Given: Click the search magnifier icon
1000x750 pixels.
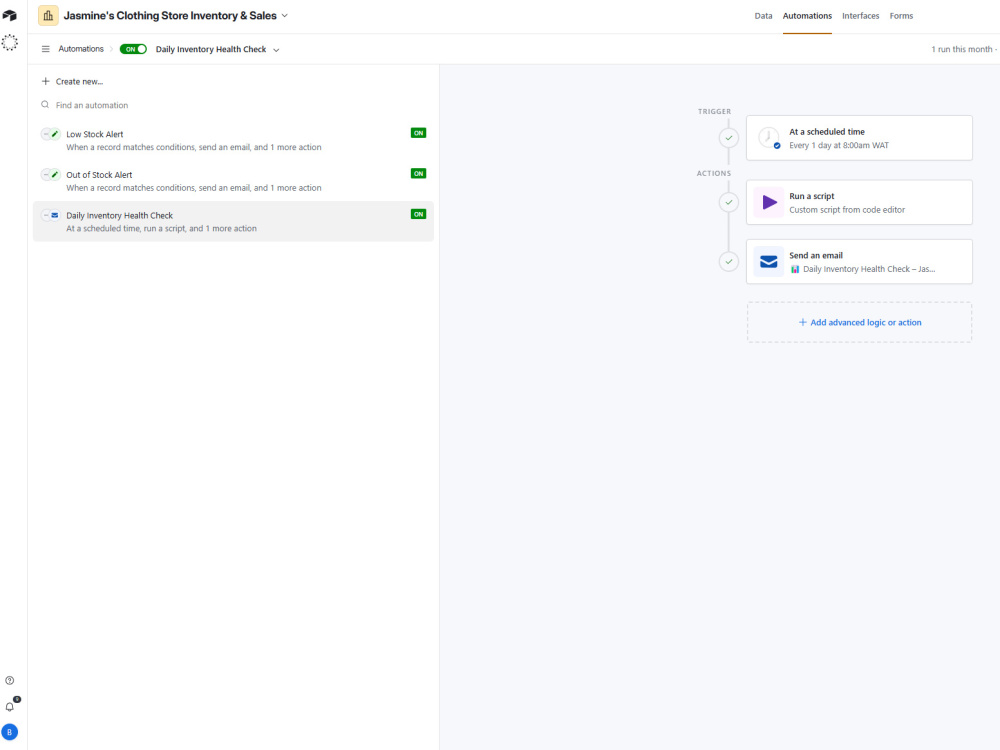Looking at the screenshot, I should pos(45,105).
